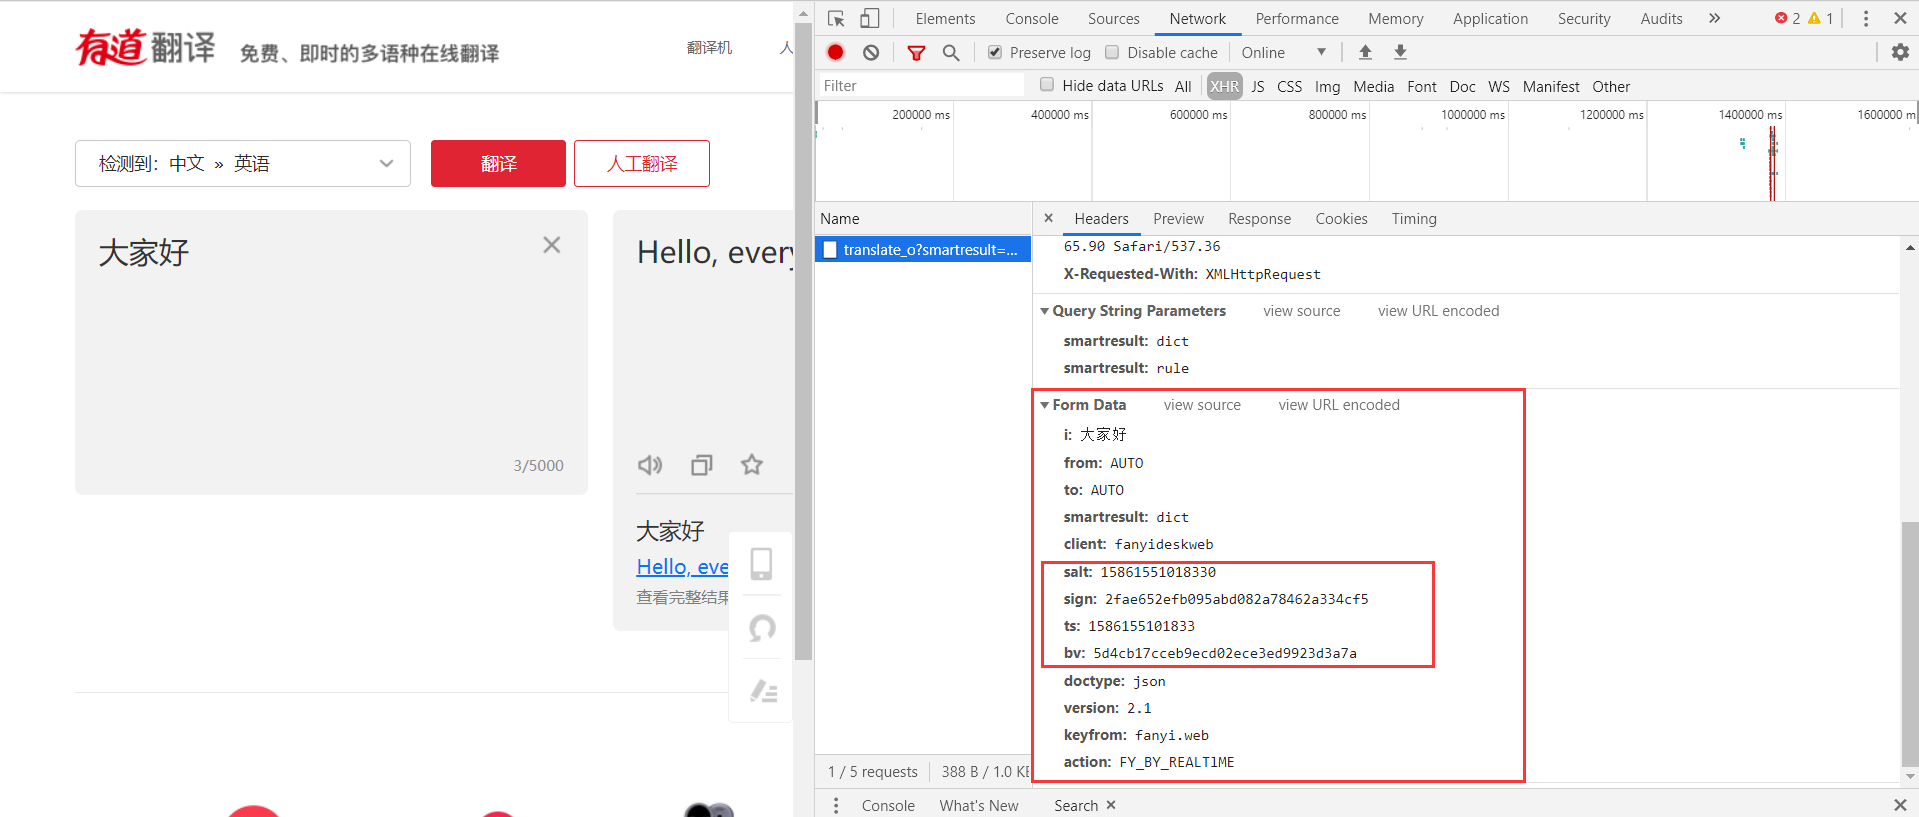The image size is (1919, 817).
Task: Show more DevTools tabs chevron
Action: (1714, 18)
